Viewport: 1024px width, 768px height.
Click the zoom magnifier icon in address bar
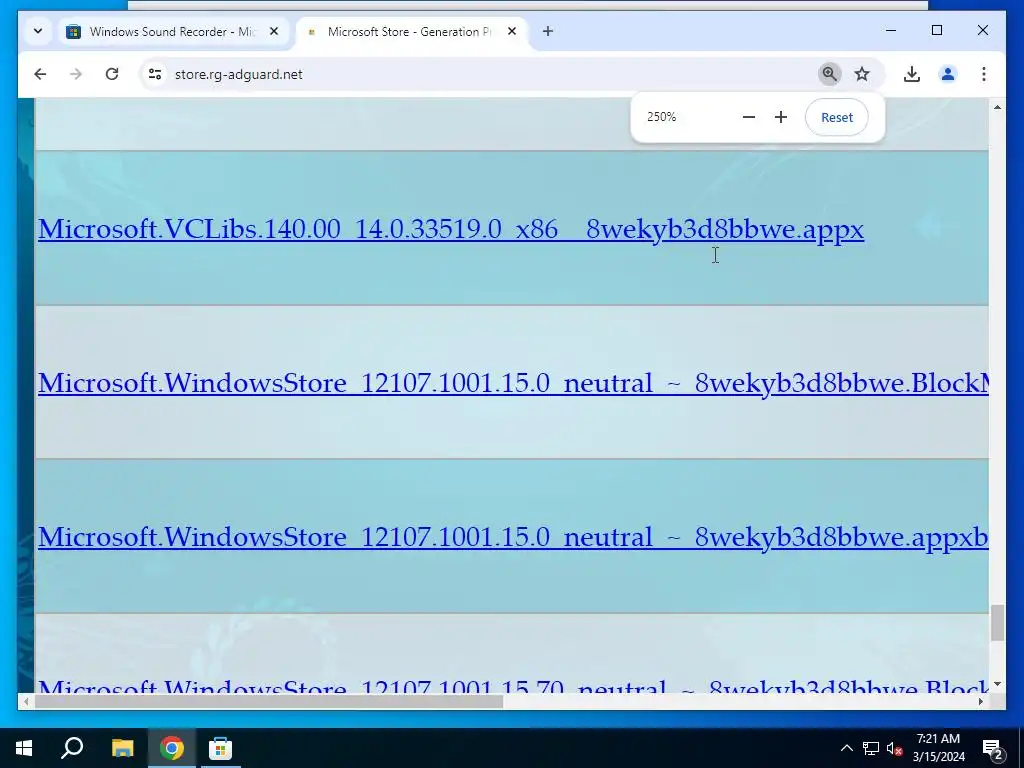(829, 74)
